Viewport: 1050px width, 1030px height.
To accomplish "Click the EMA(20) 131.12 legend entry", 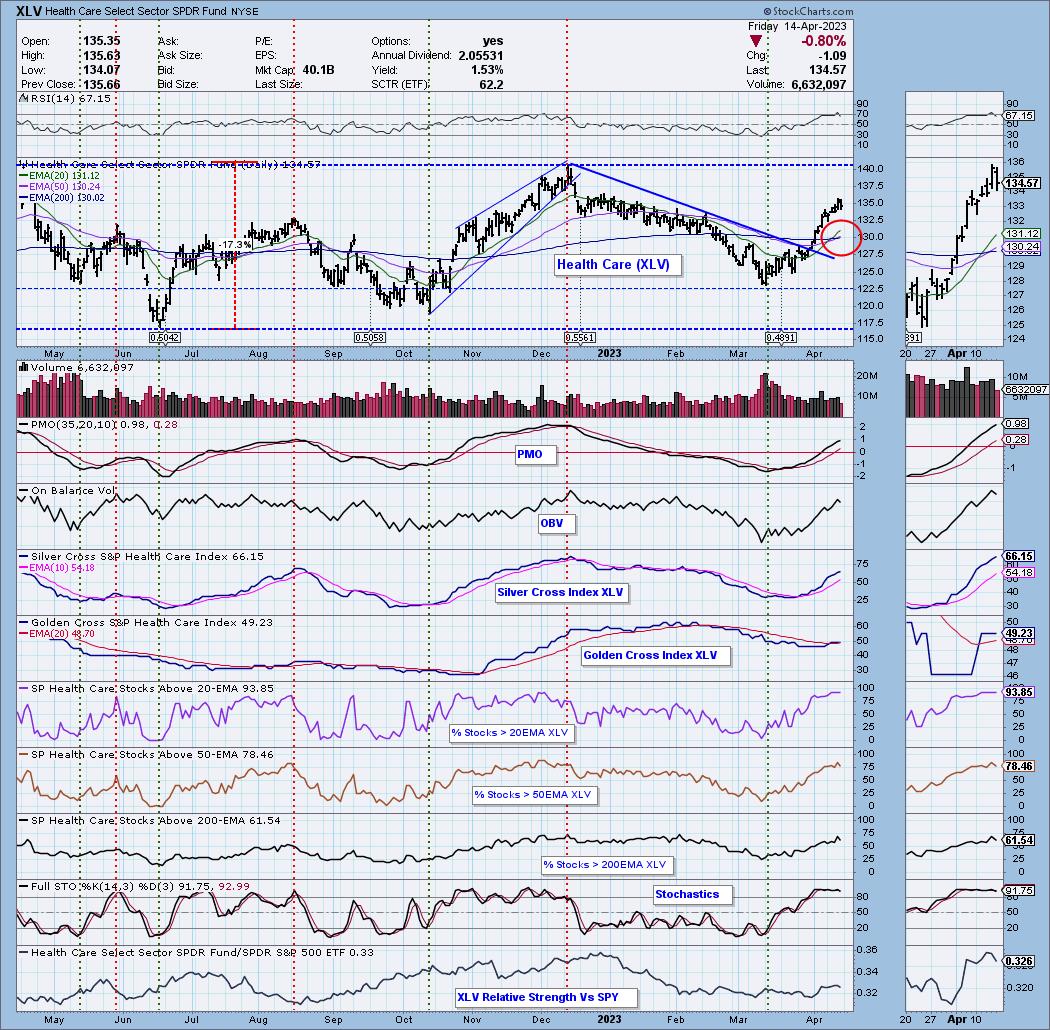I will point(59,175).
